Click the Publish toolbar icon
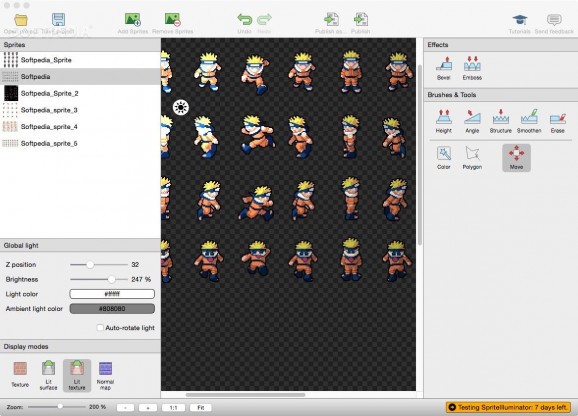The height and width of the screenshot is (416, 578). point(361,20)
